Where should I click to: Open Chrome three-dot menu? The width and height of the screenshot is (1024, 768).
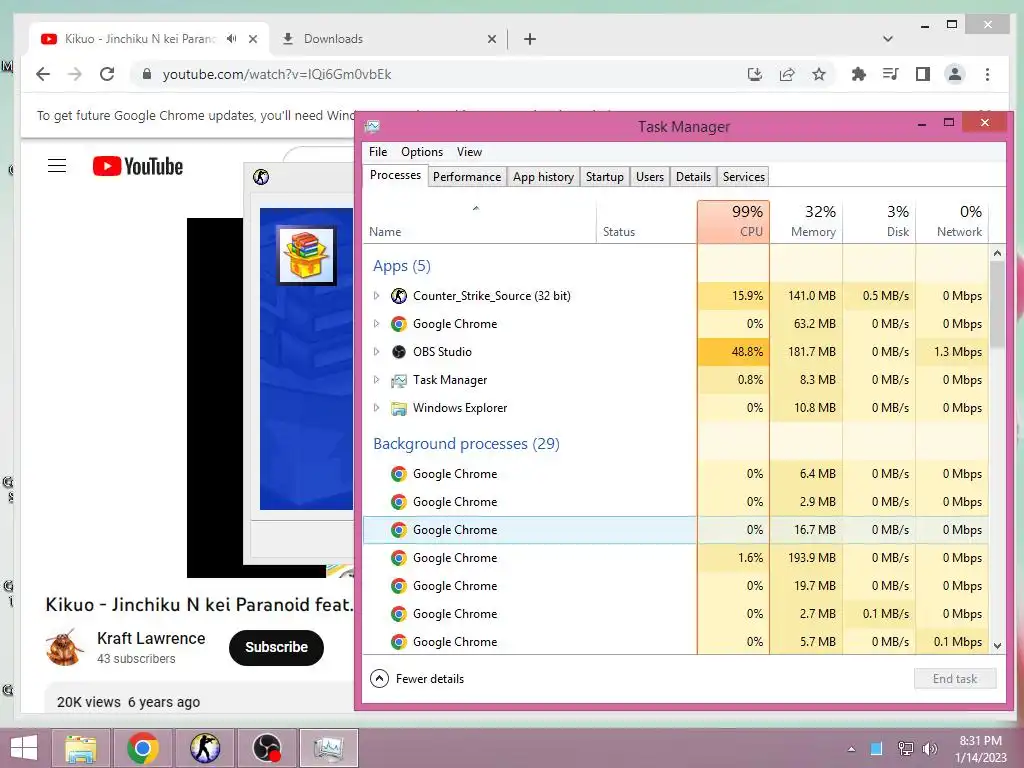click(987, 74)
